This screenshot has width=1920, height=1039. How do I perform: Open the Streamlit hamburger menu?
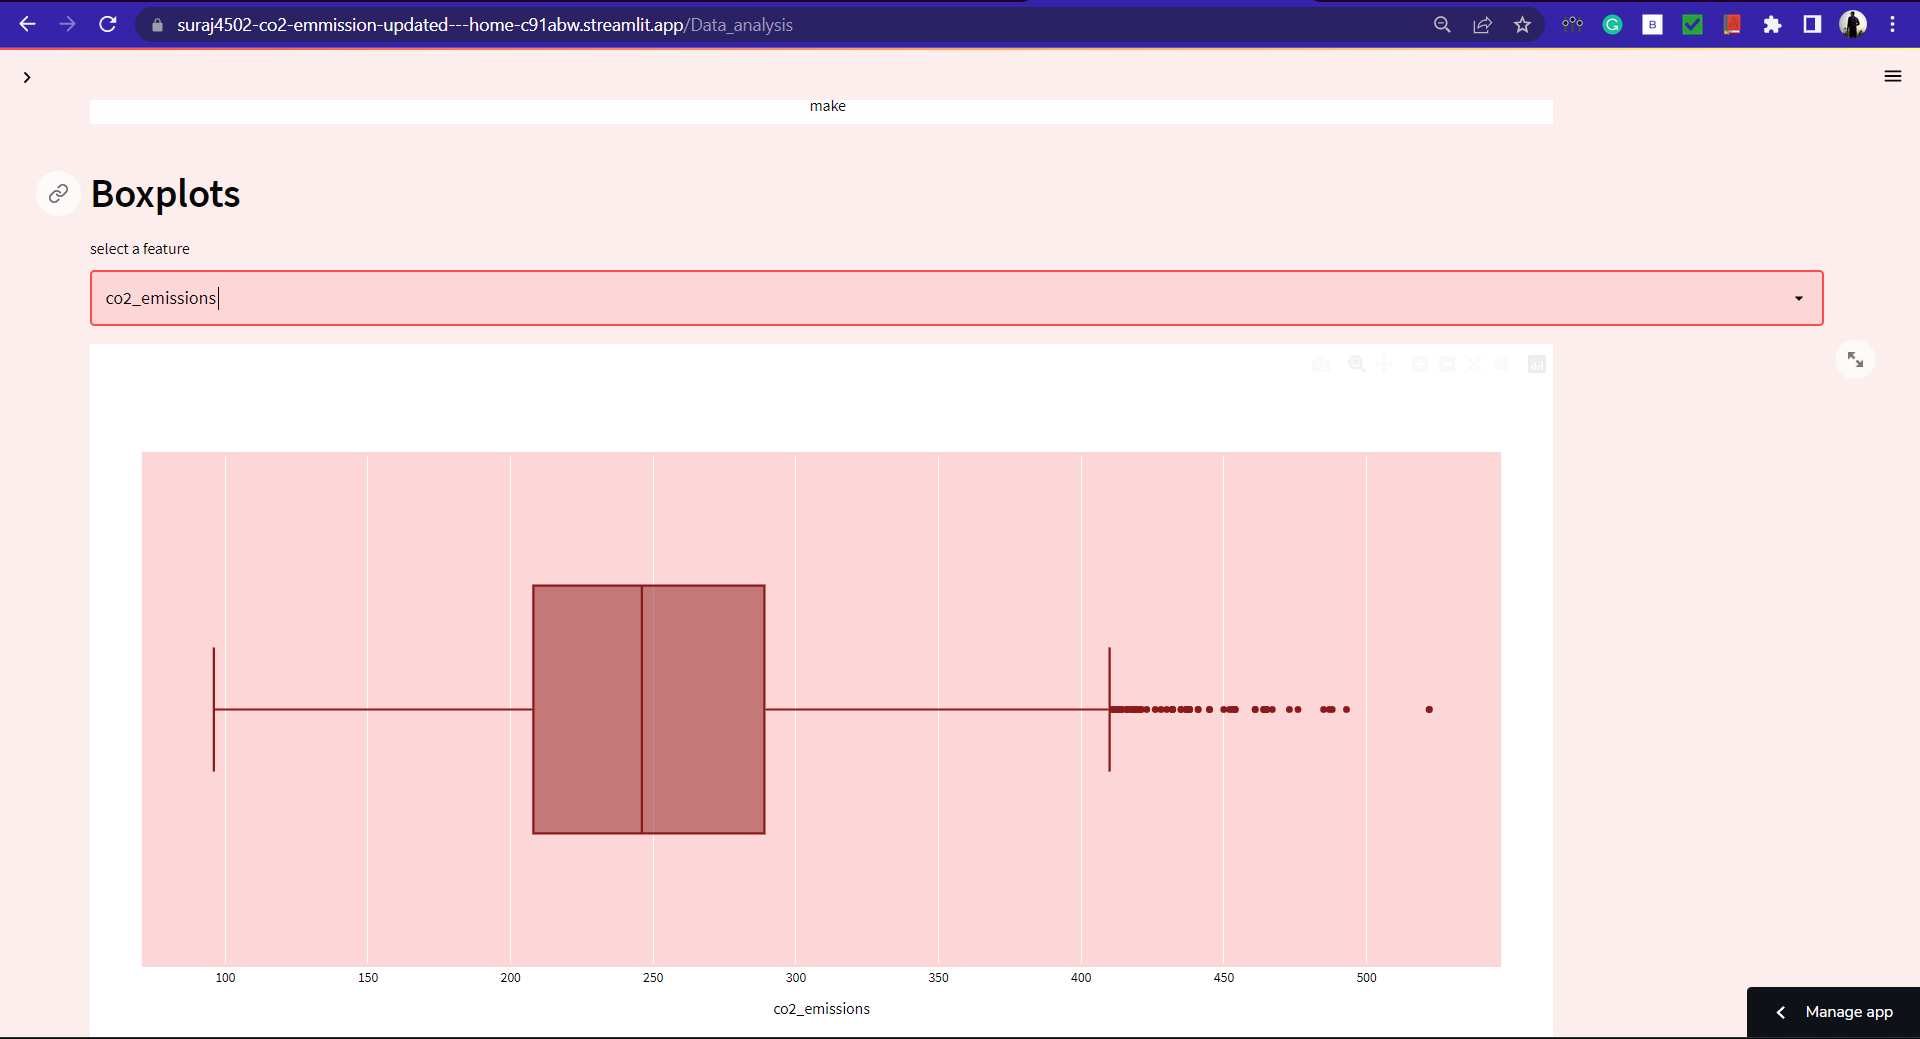(1893, 76)
